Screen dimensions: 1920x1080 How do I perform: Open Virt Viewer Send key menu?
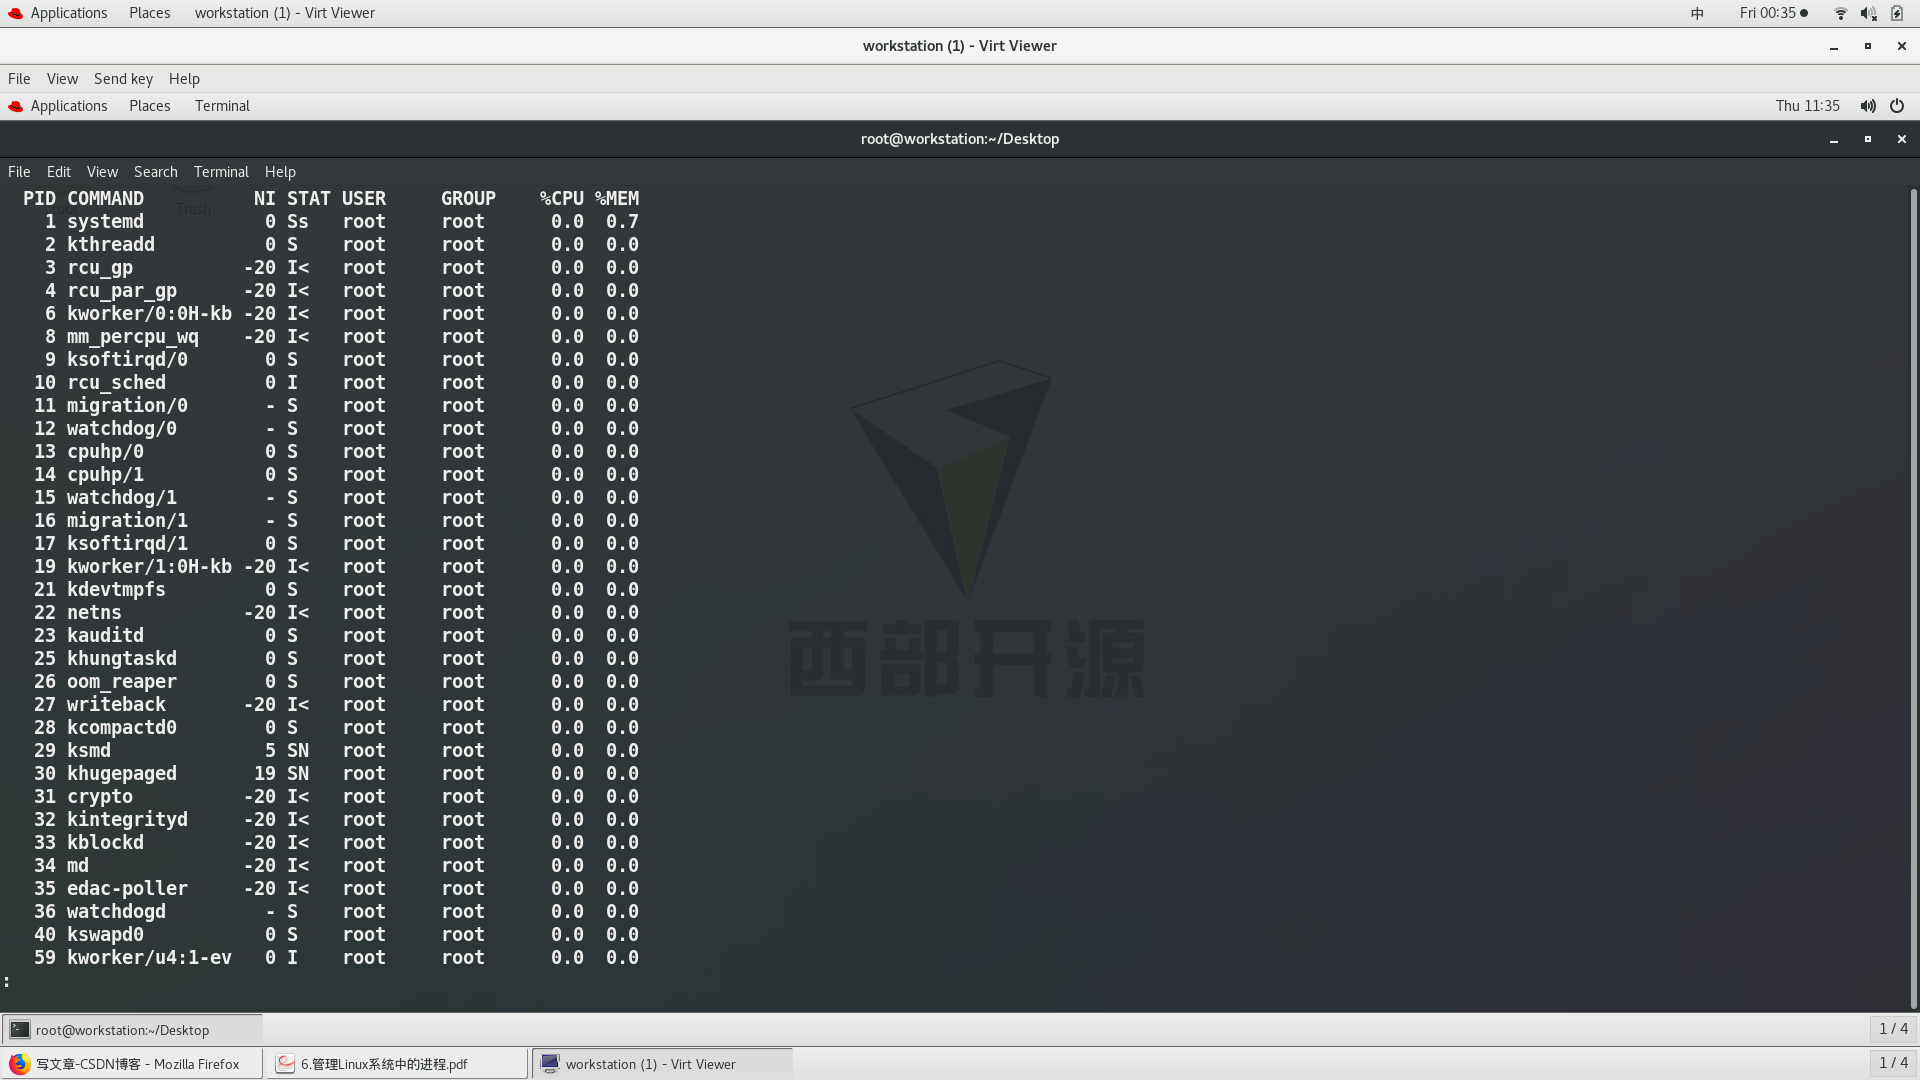[x=123, y=79]
